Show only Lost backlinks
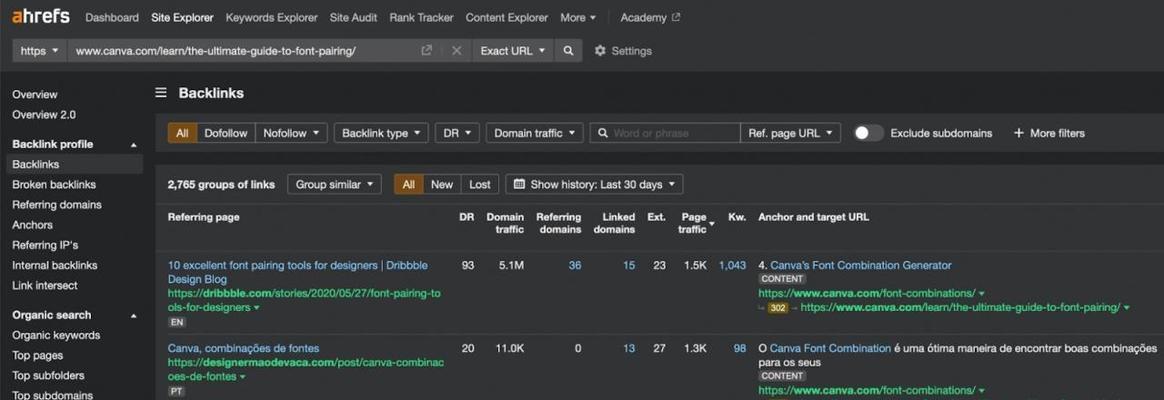 coord(480,184)
